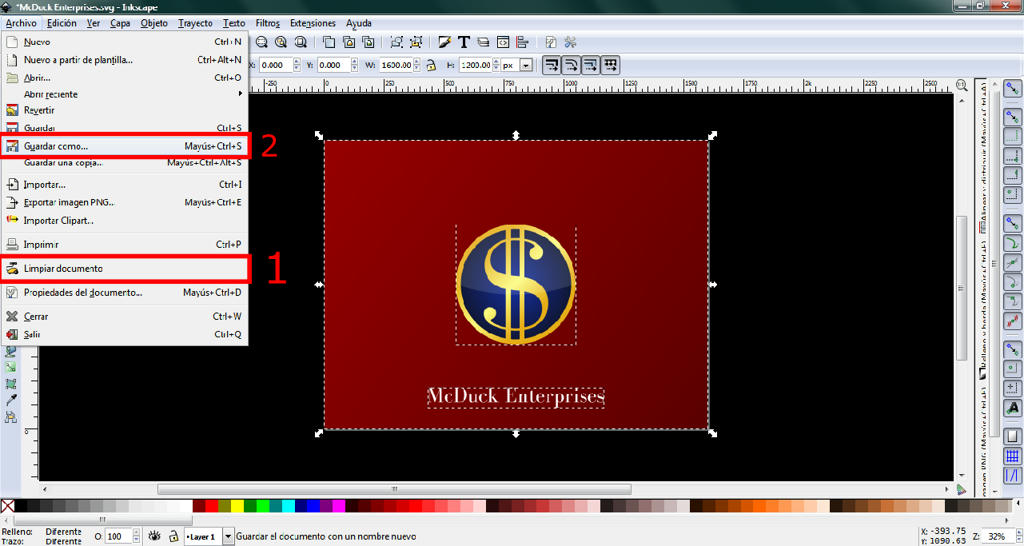The image size is (1024, 546).
Task: Select Importar... menu entry
Action: (124, 185)
